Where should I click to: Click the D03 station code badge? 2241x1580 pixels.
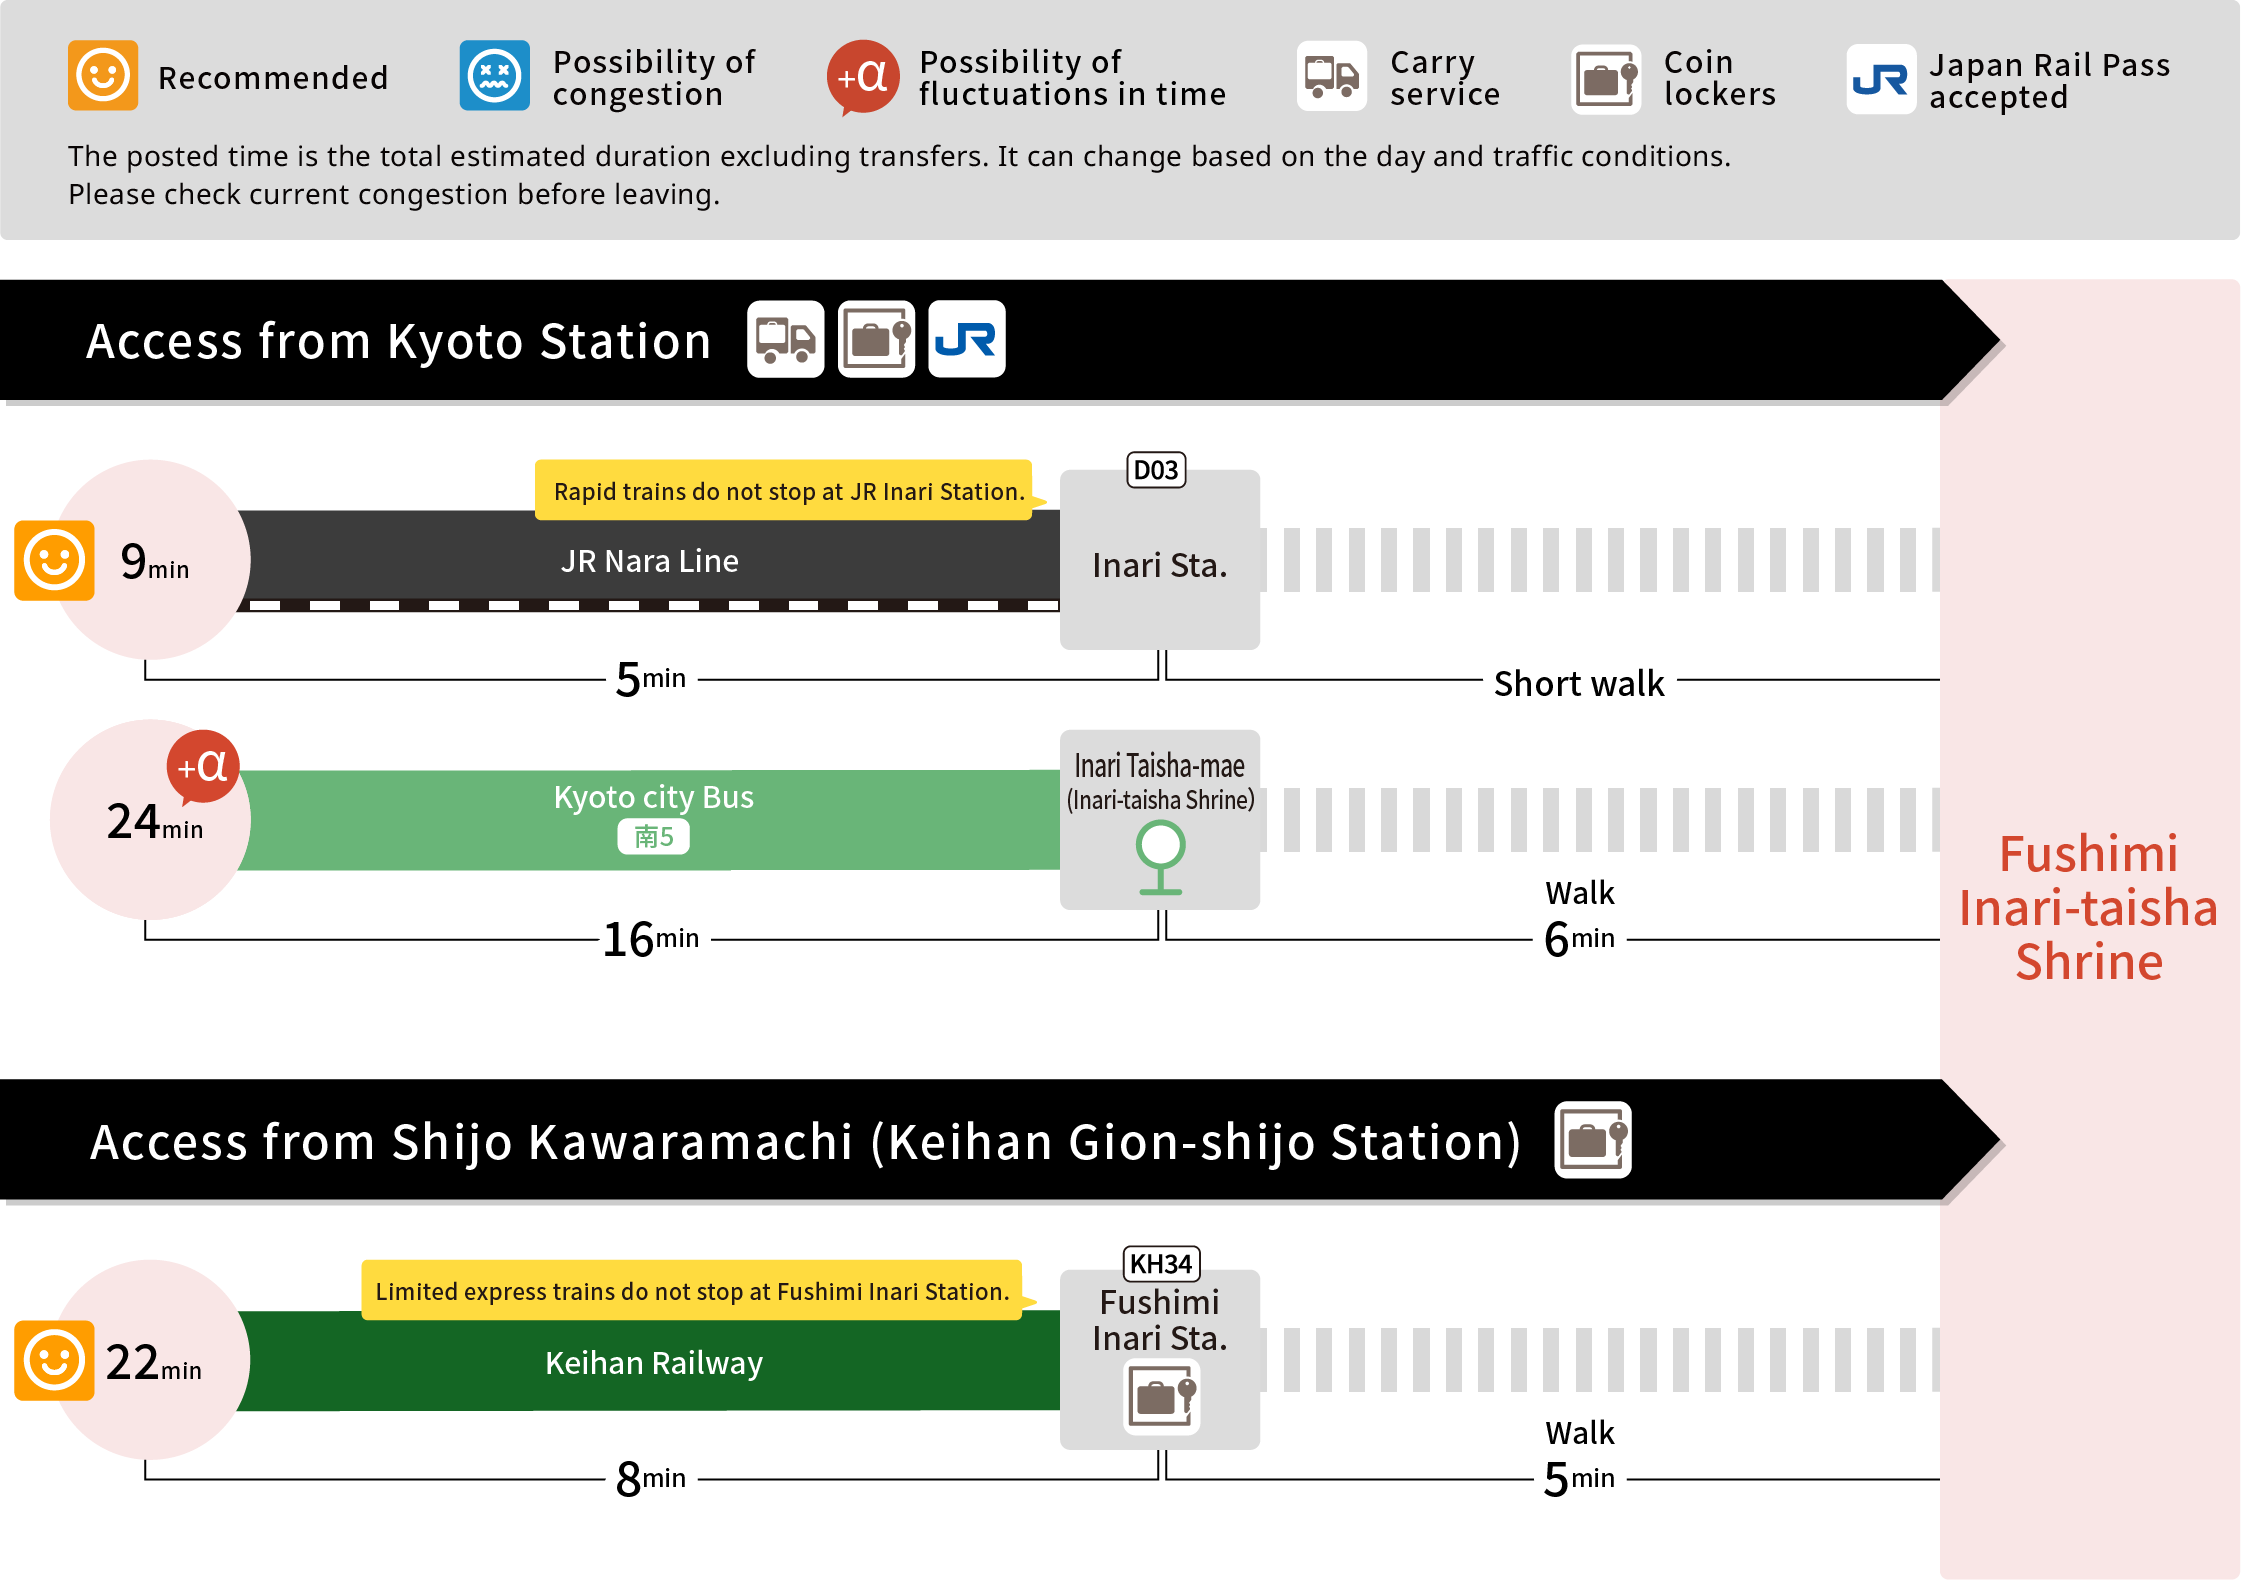1156,470
